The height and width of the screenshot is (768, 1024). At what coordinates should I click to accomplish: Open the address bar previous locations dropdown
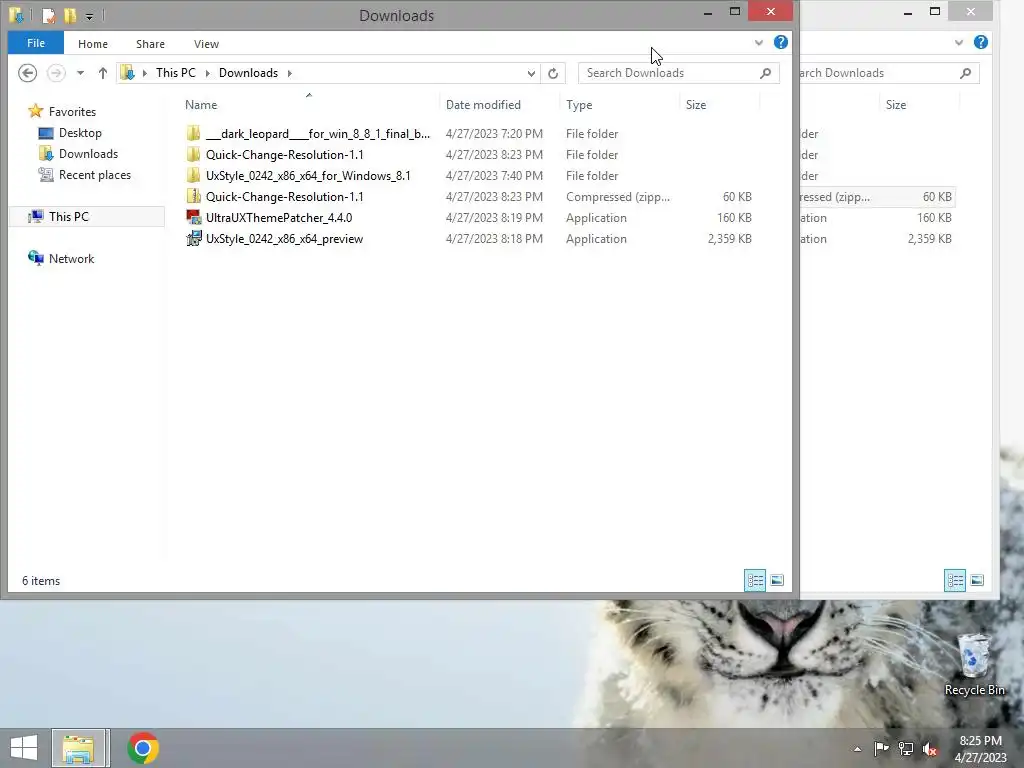[x=531, y=73]
